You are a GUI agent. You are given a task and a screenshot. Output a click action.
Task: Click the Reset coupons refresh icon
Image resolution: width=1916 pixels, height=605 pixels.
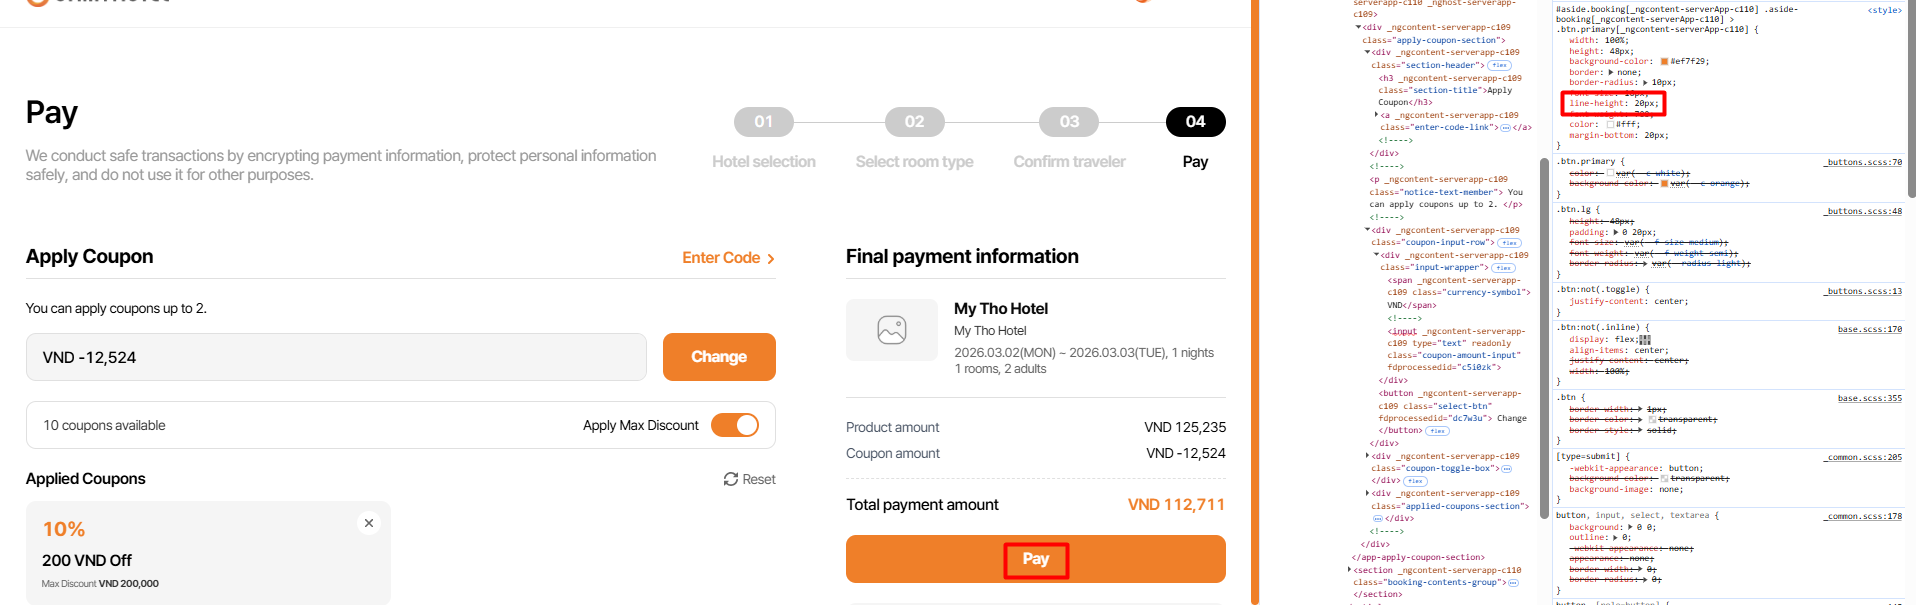click(x=731, y=479)
